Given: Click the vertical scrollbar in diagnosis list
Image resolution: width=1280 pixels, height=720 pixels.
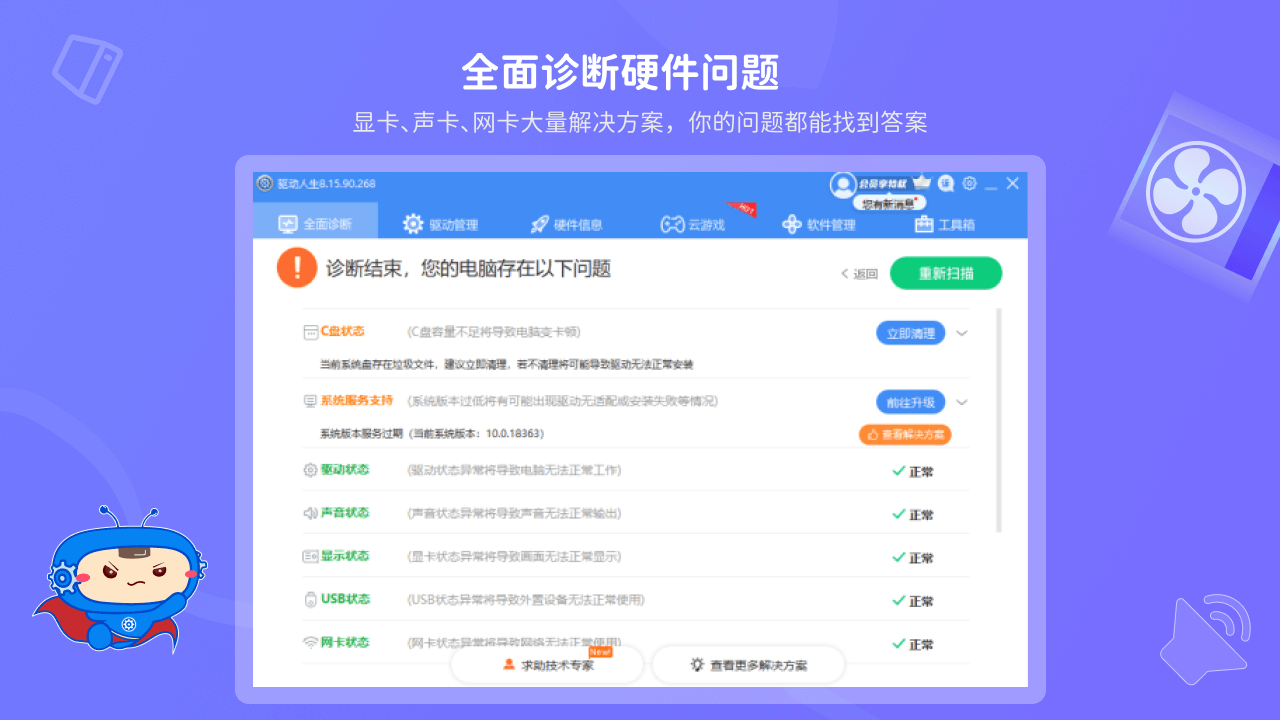Looking at the screenshot, I should pos(998,420).
